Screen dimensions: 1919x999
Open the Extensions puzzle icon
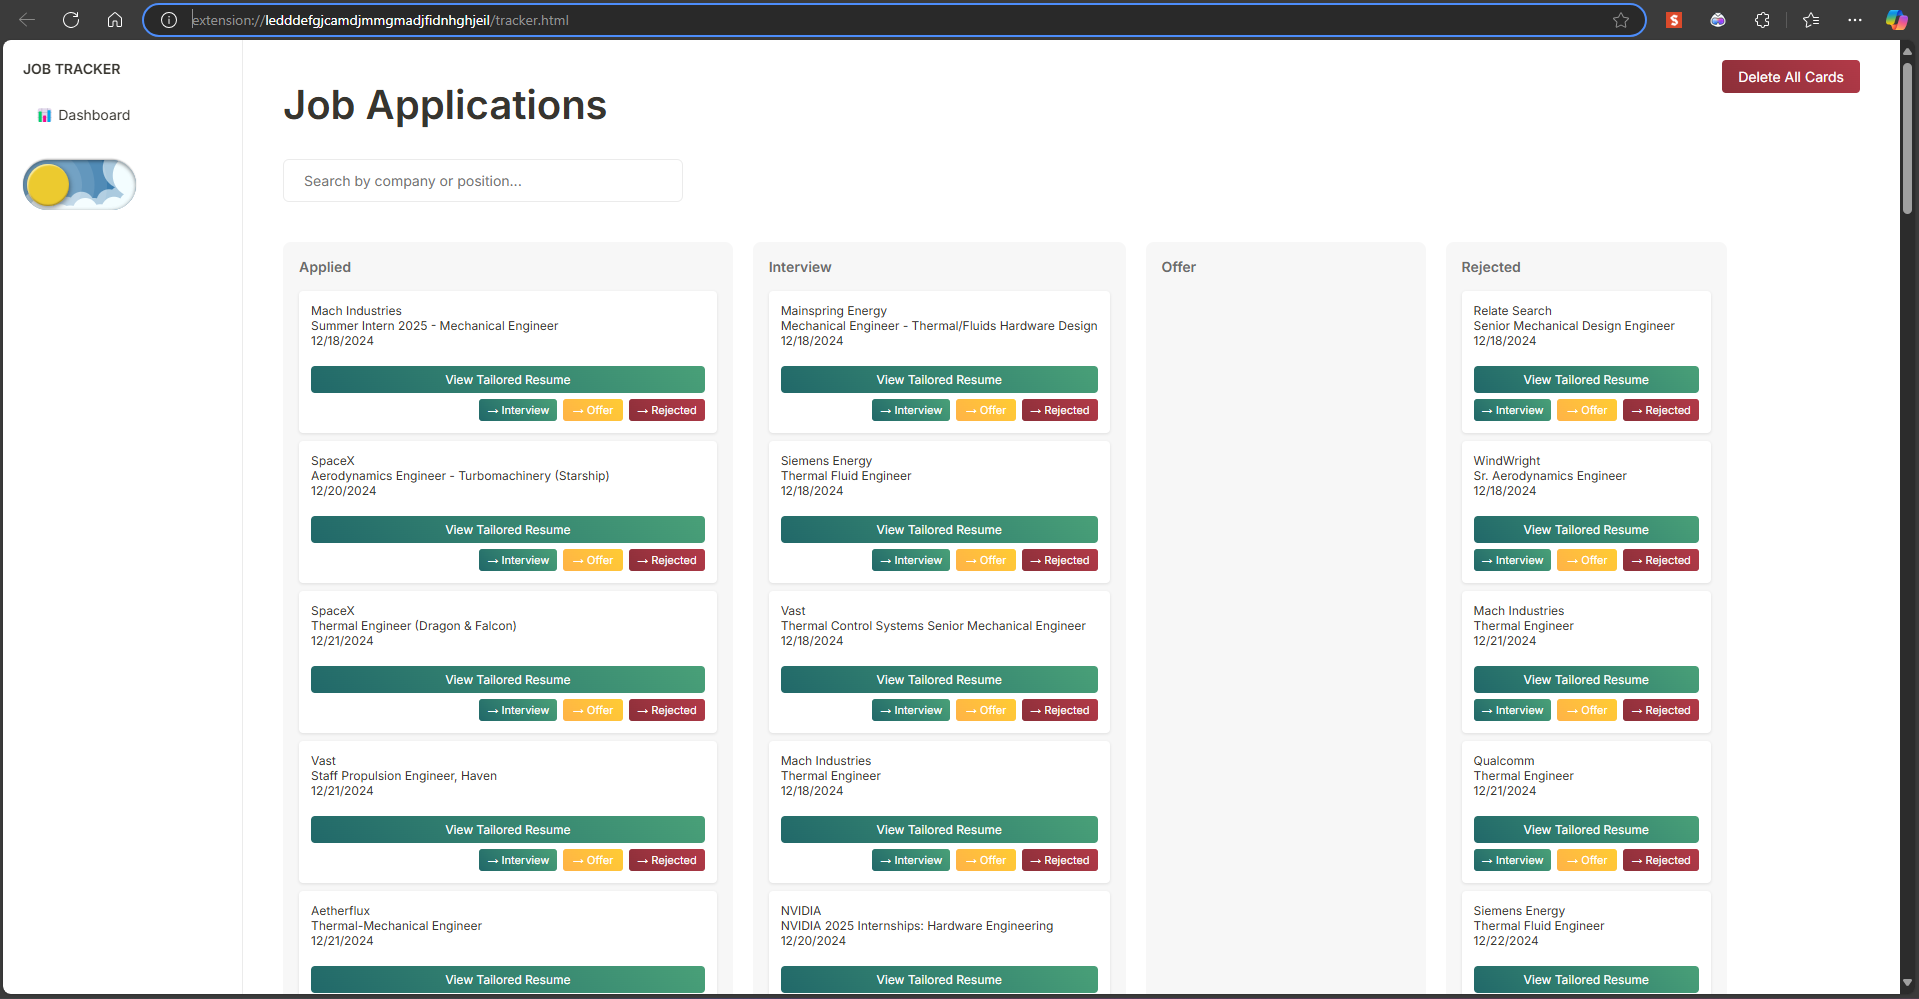click(1762, 20)
